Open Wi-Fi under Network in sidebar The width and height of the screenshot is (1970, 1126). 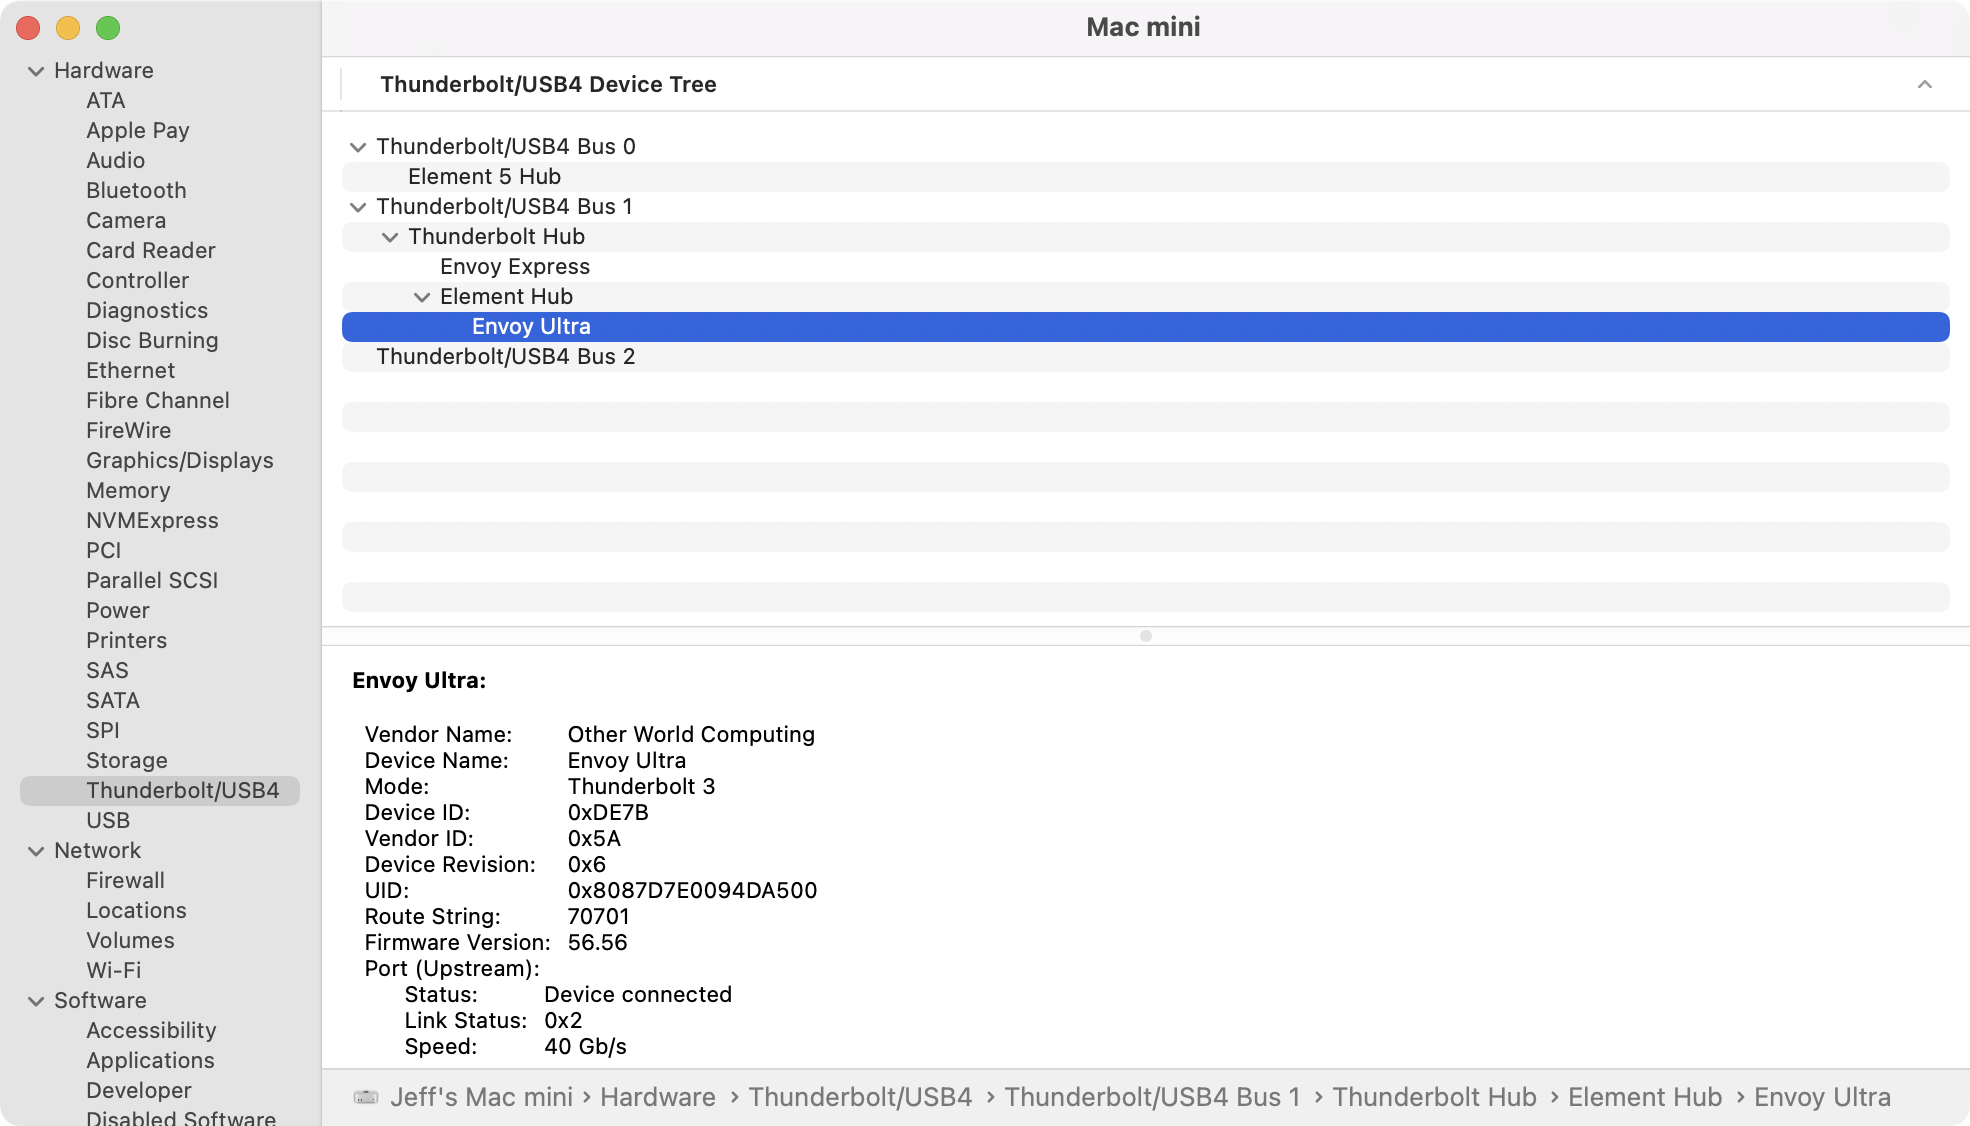[x=114, y=970]
